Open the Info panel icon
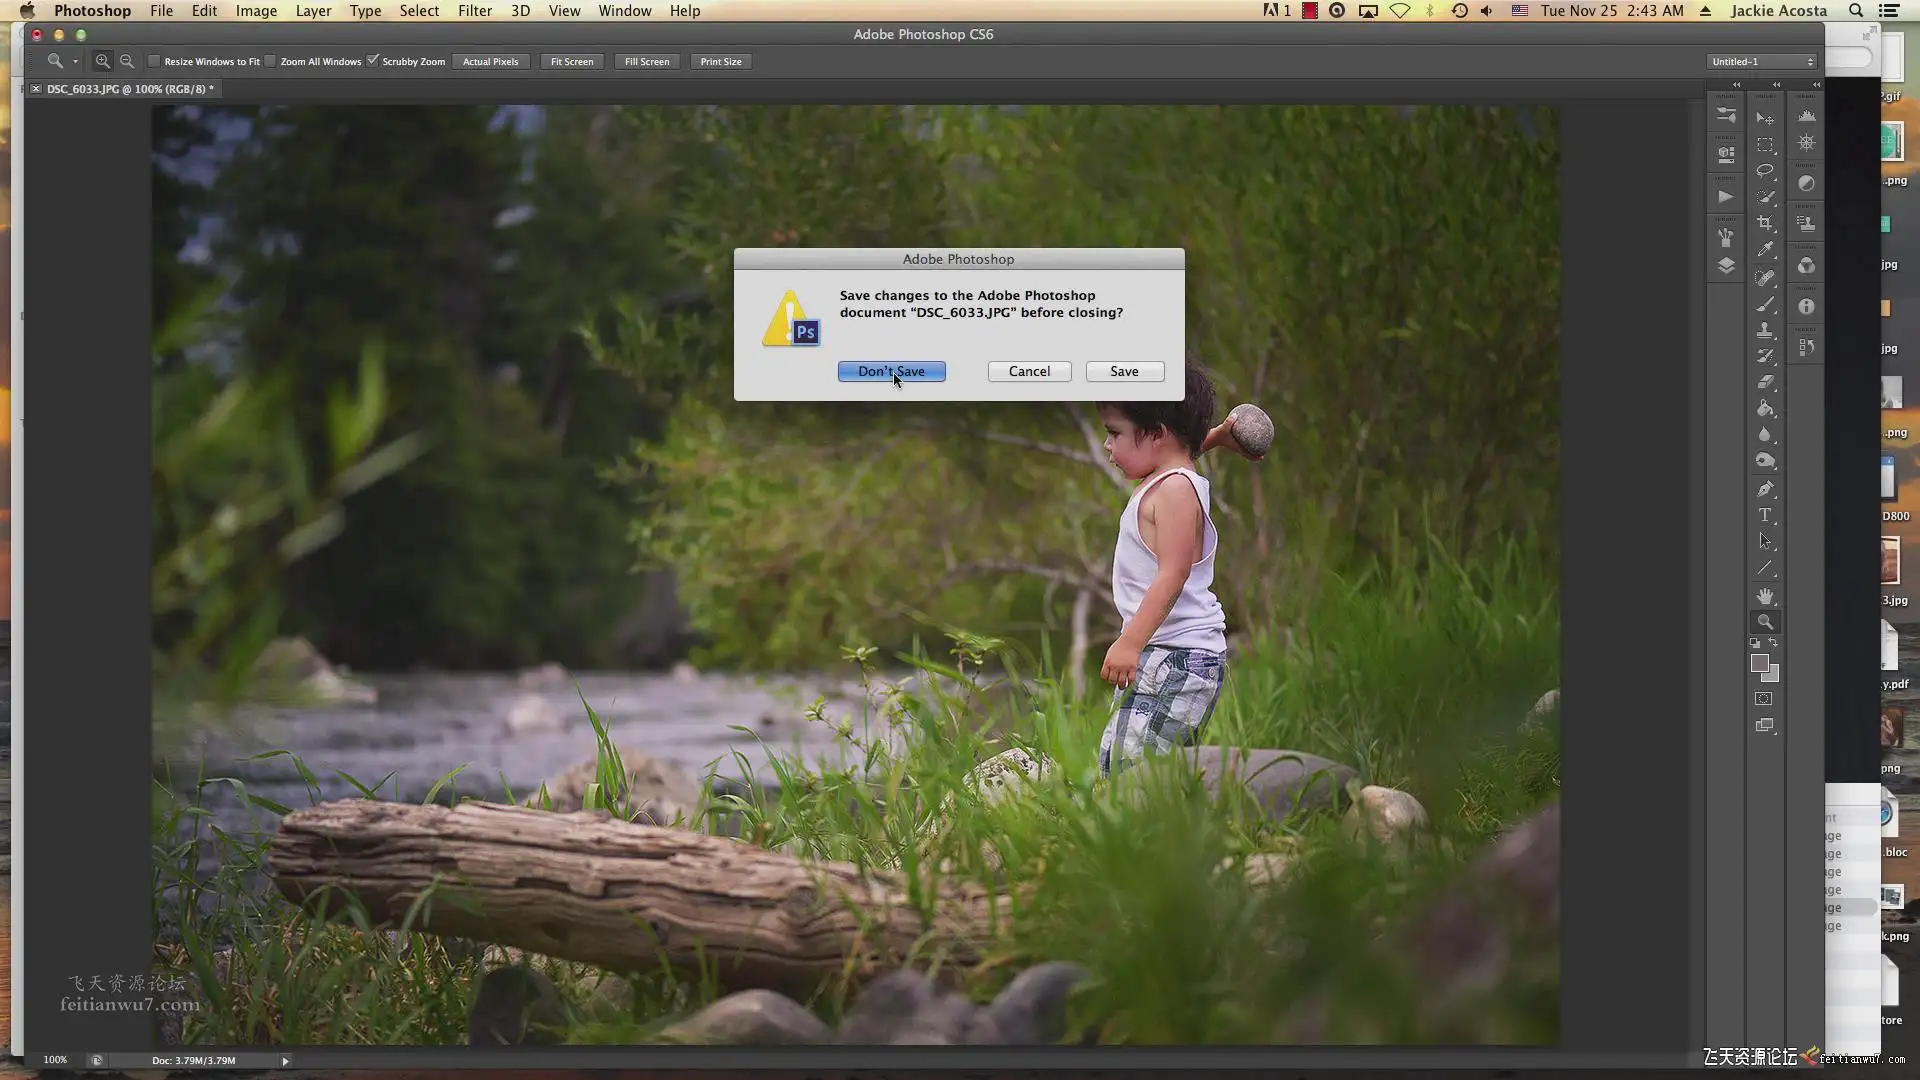 pos(1806,307)
